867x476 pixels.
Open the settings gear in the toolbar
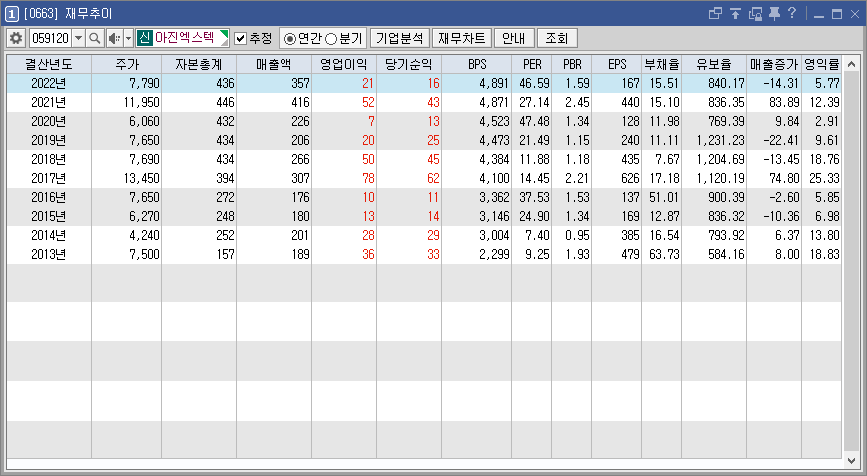(x=16, y=38)
